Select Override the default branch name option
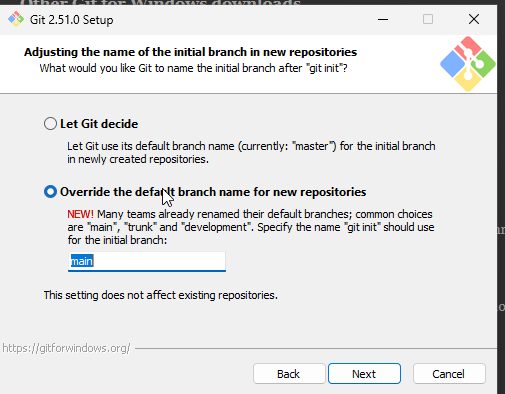The height and width of the screenshot is (394, 505). click(50, 192)
